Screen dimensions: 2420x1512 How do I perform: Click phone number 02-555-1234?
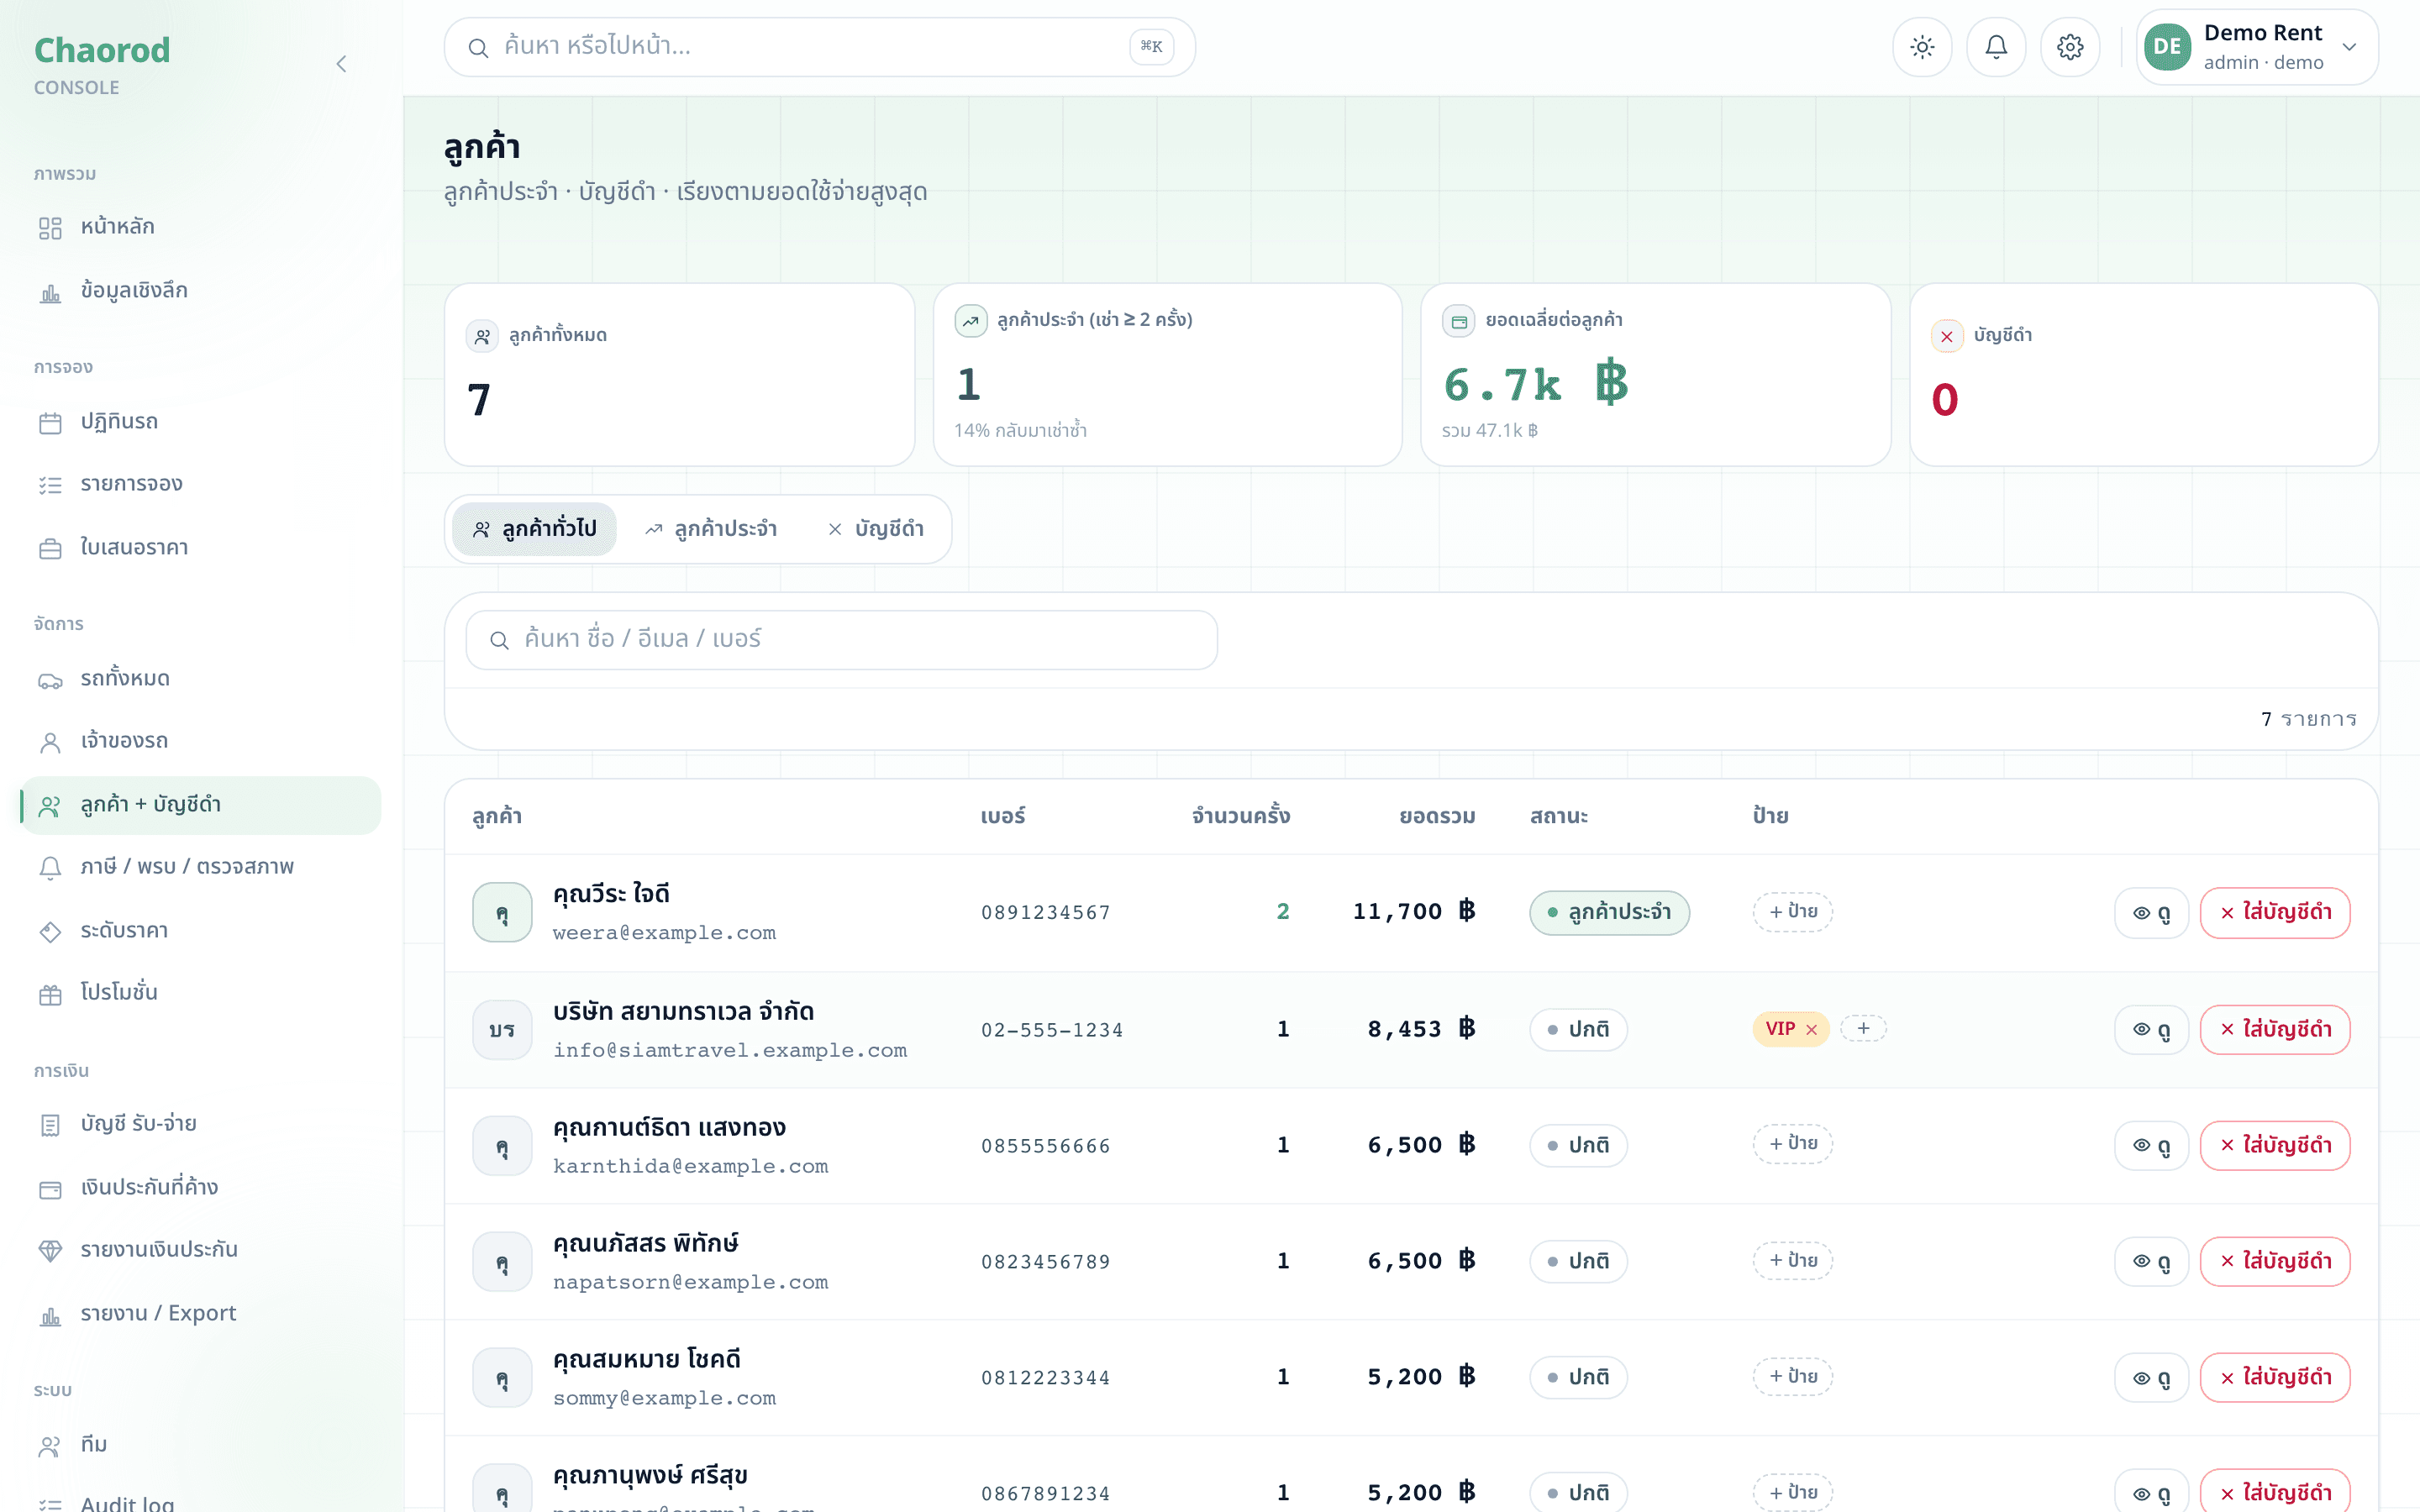click(1052, 1030)
